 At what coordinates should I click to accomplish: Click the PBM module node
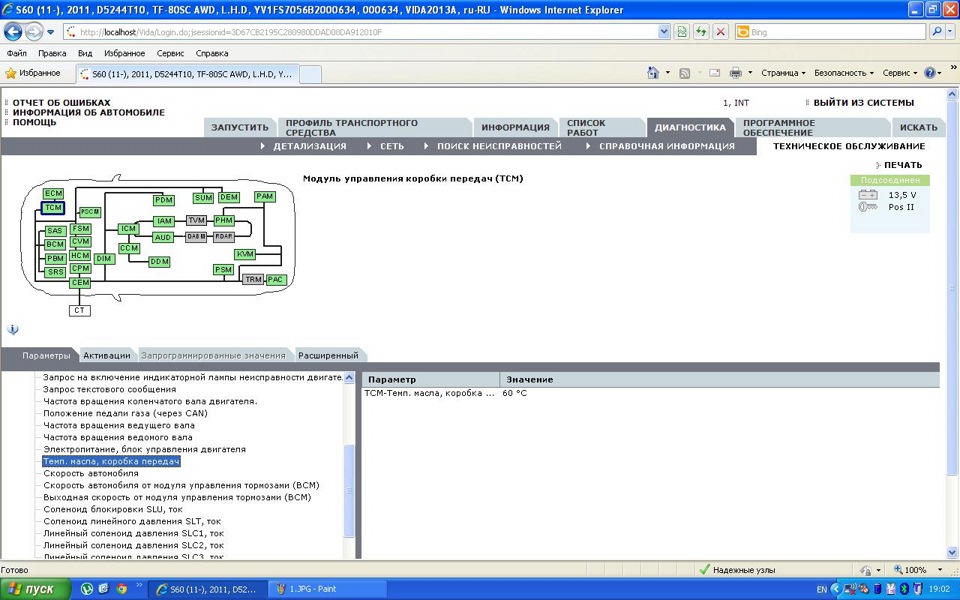[55, 258]
